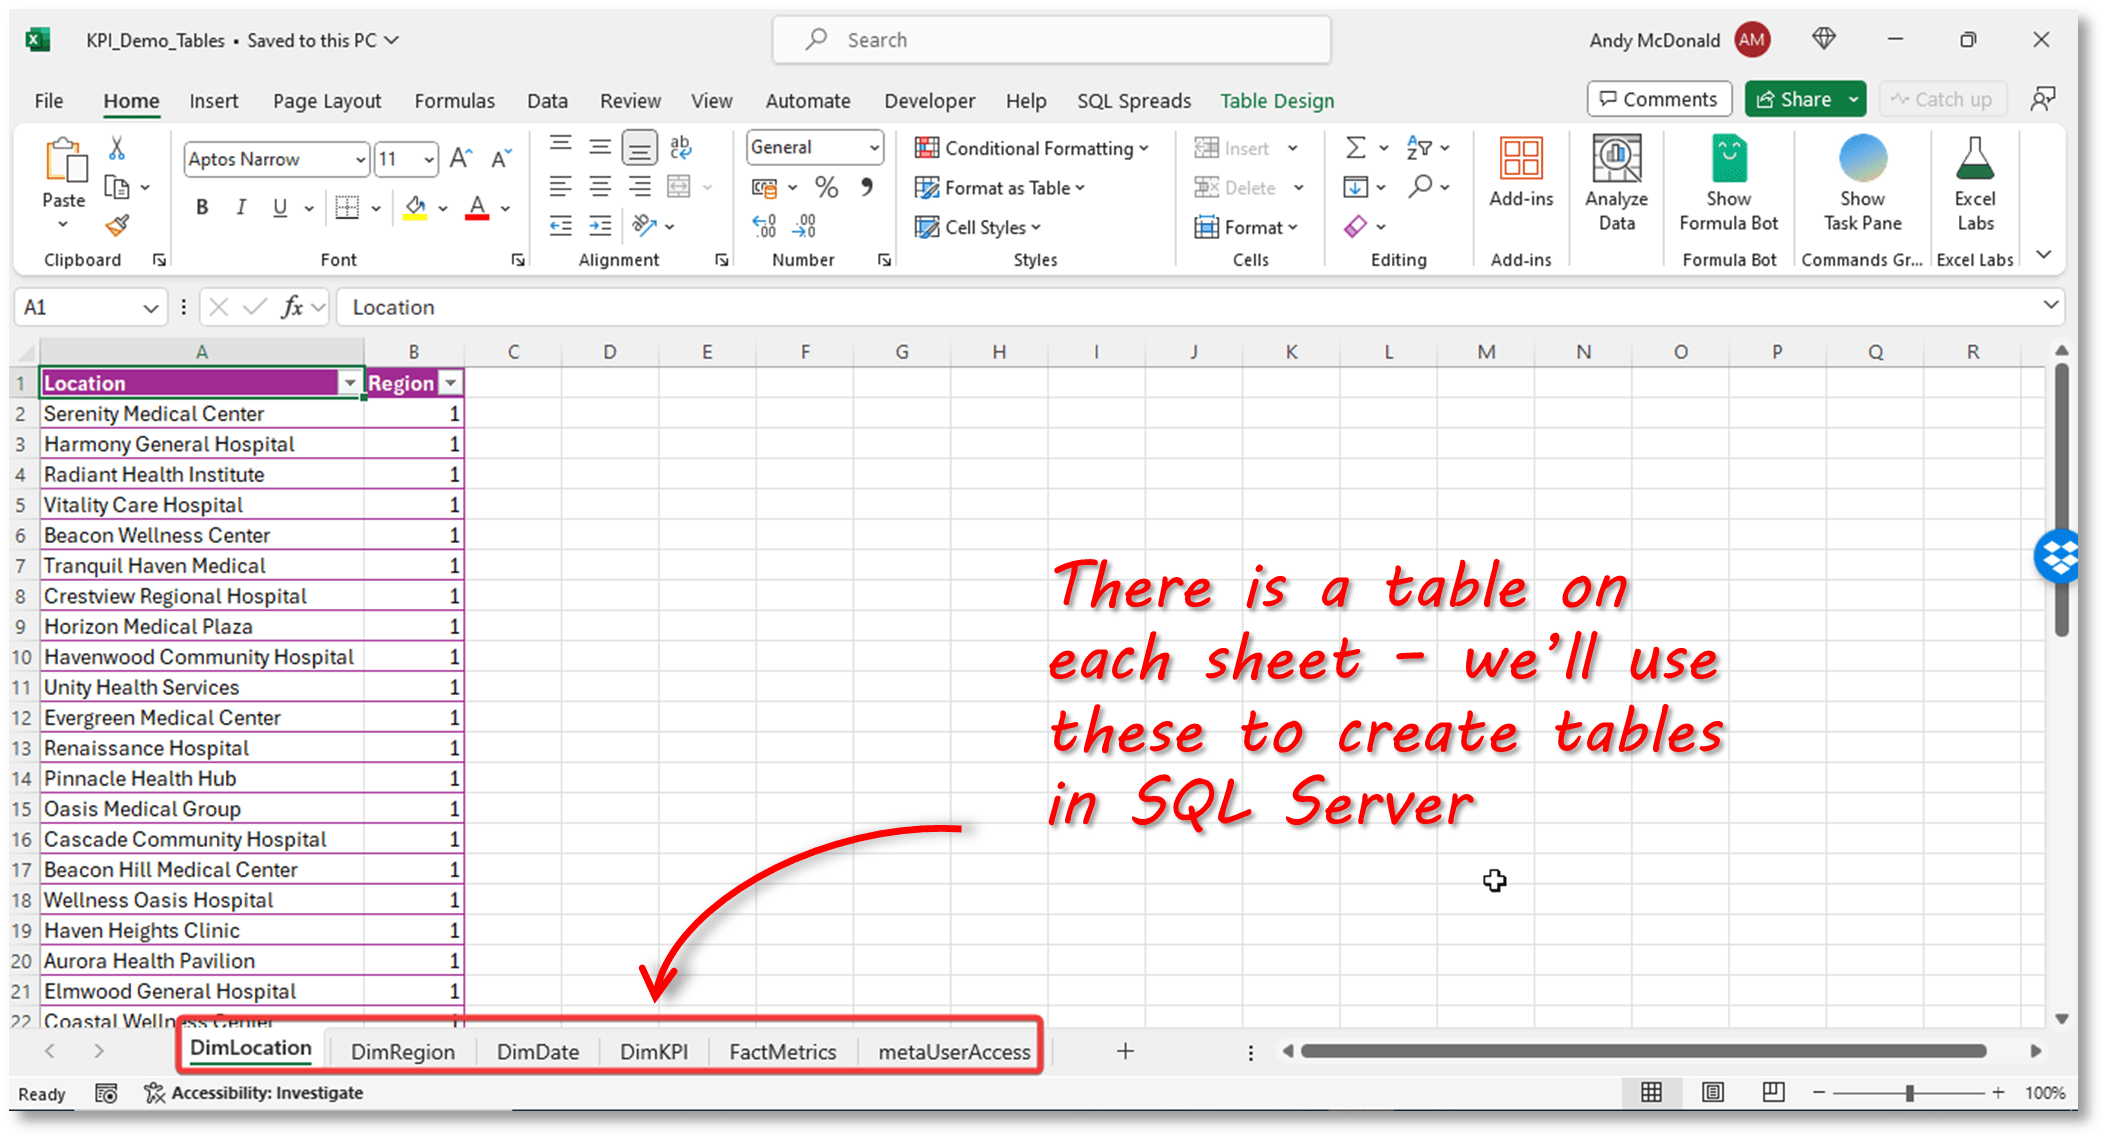The image size is (2107, 1140).
Task: Switch to the FactMetrics sheet tab
Action: tap(783, 1051)
